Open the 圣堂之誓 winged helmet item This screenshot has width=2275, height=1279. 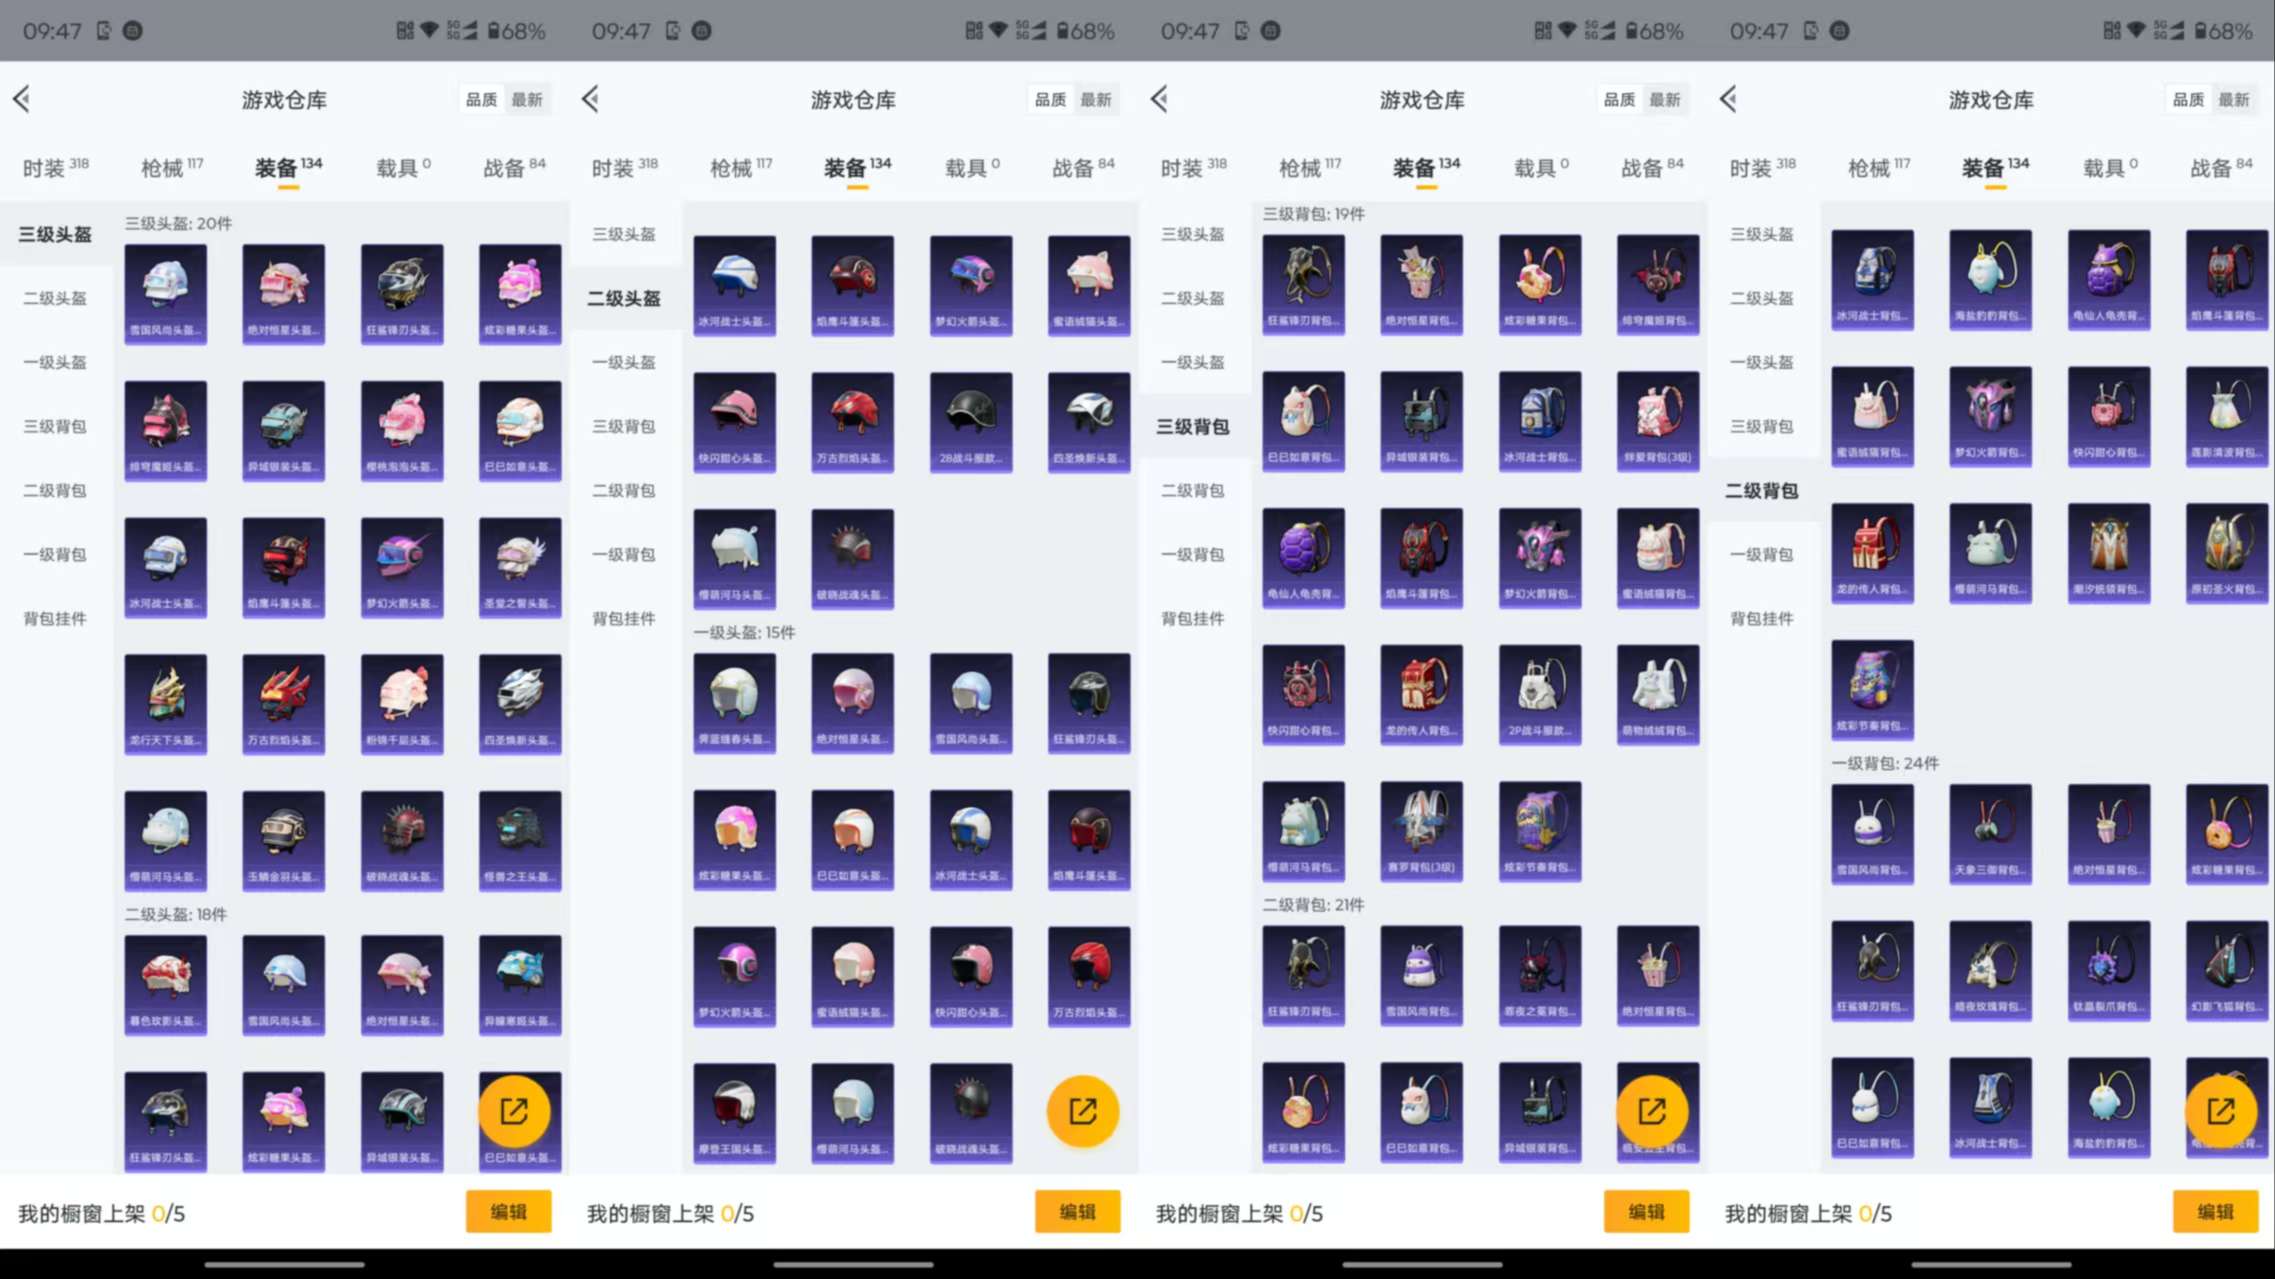pyautogui.click(x=520, y=566)
